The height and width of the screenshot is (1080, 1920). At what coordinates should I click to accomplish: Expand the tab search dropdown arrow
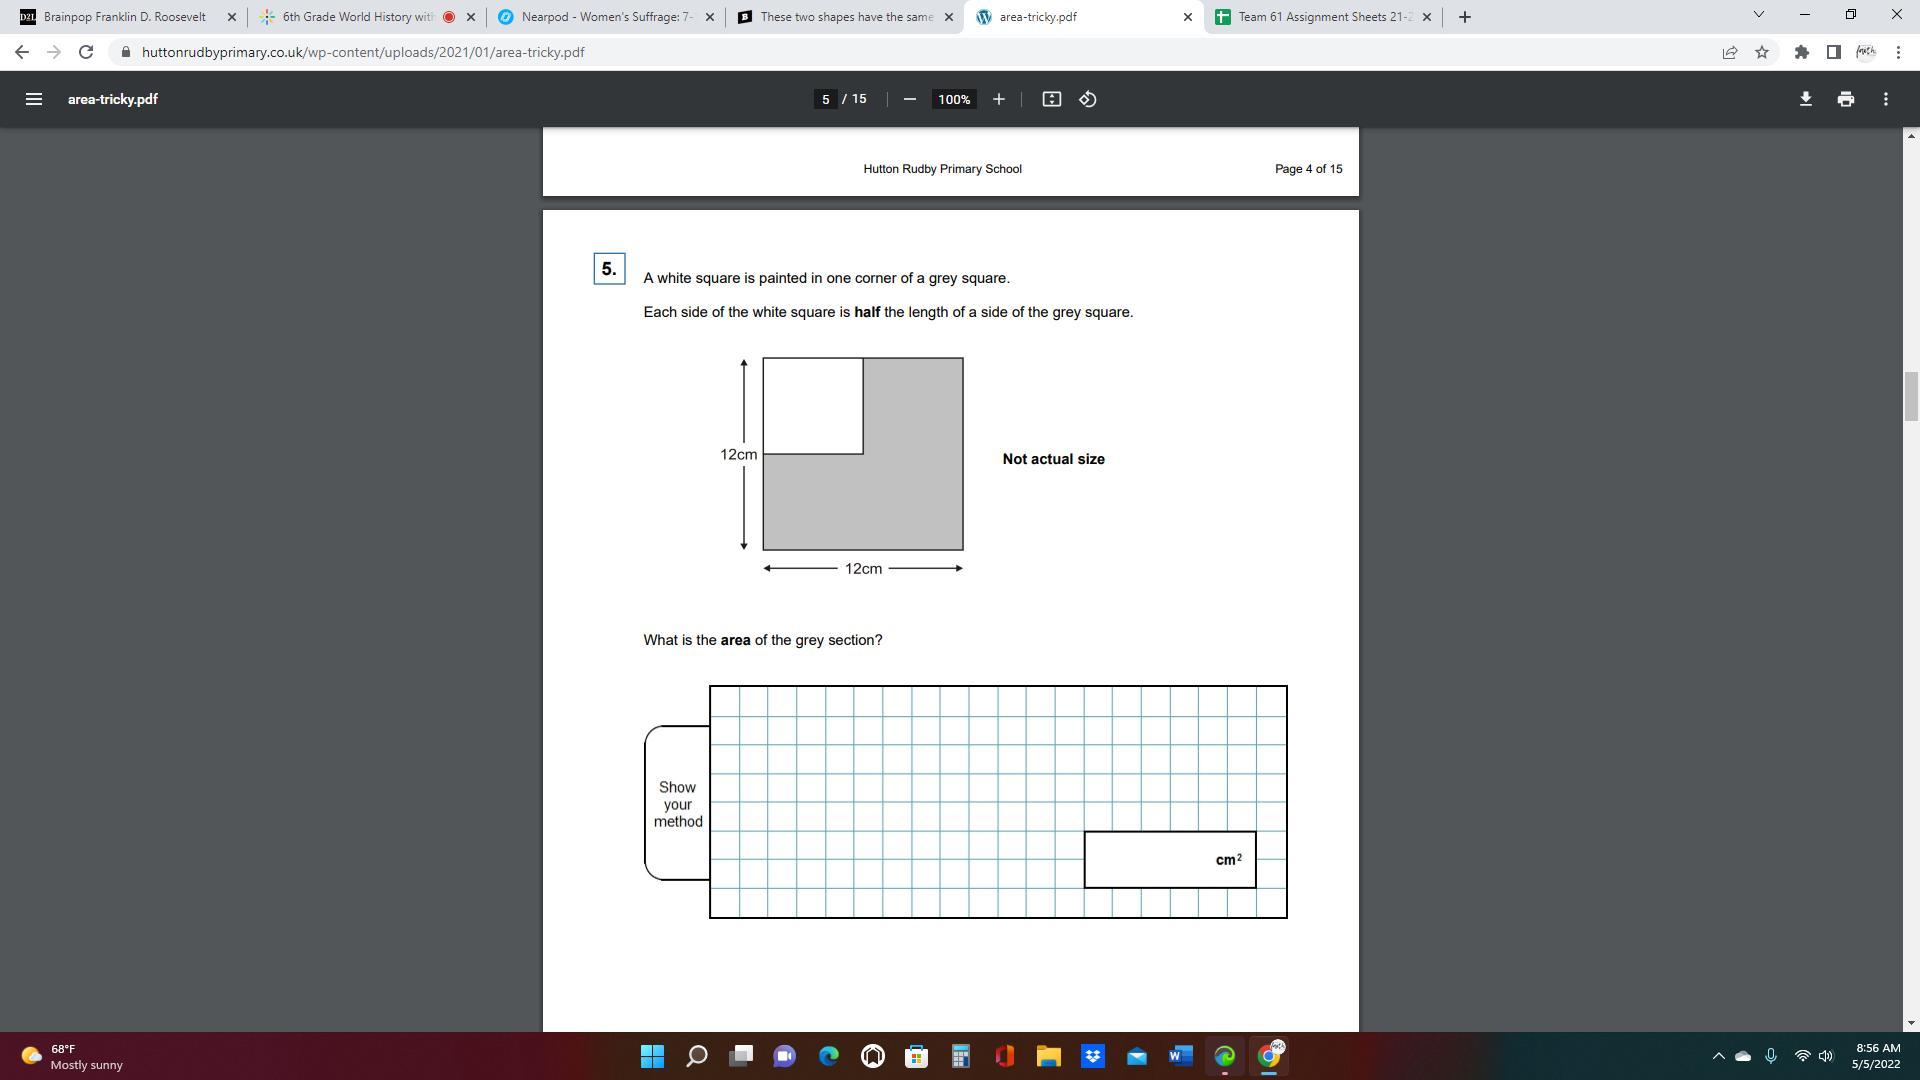[x=1758, y=16]
